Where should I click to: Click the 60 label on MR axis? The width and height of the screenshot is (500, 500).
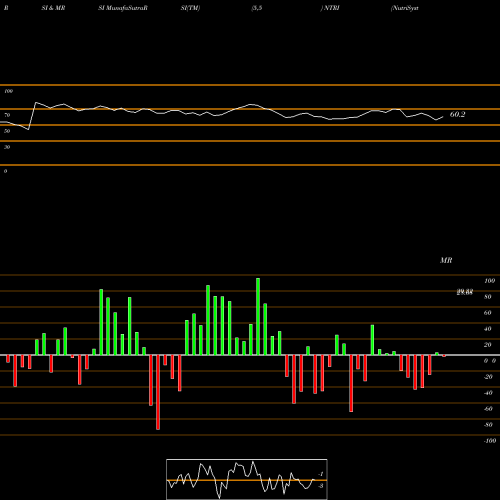[x=488, y=313]
